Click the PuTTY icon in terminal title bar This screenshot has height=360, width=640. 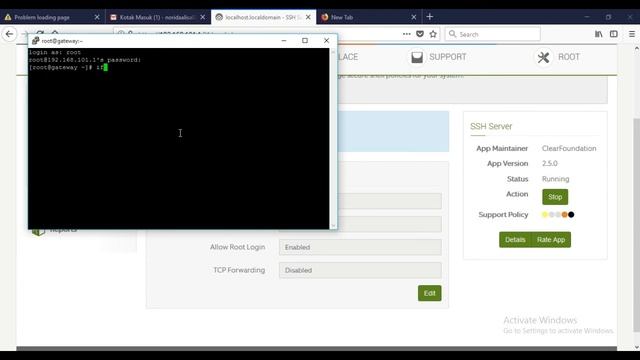[36, 41]
